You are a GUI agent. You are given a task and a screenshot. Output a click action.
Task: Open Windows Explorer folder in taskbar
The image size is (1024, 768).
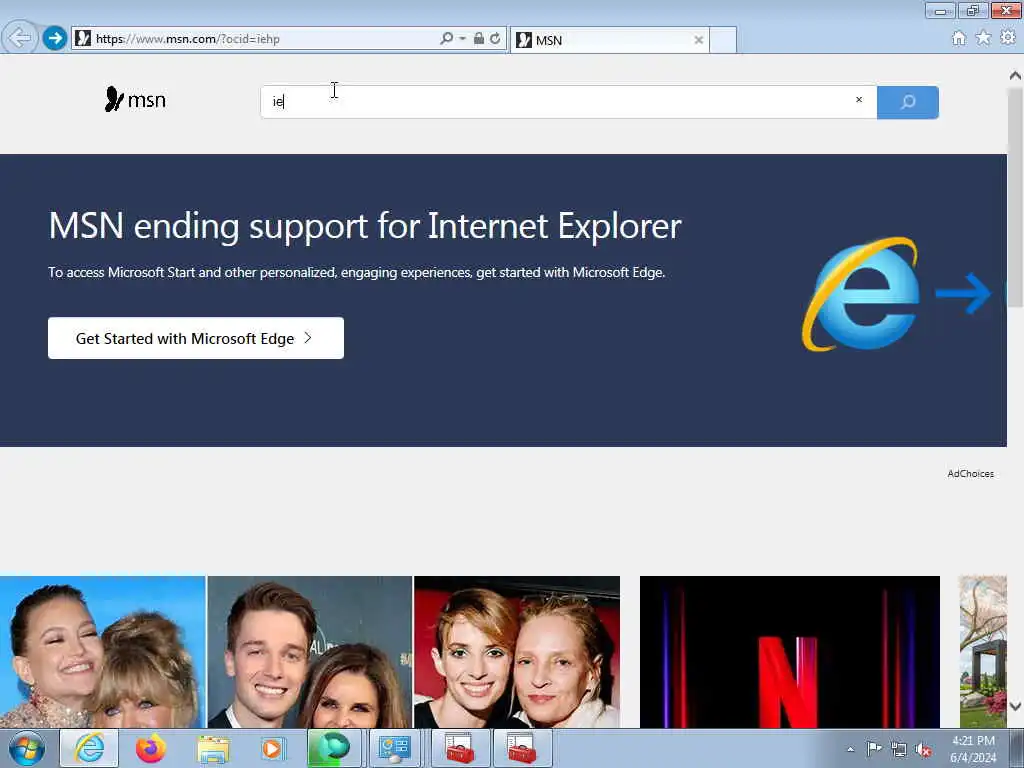click(212, 749)
